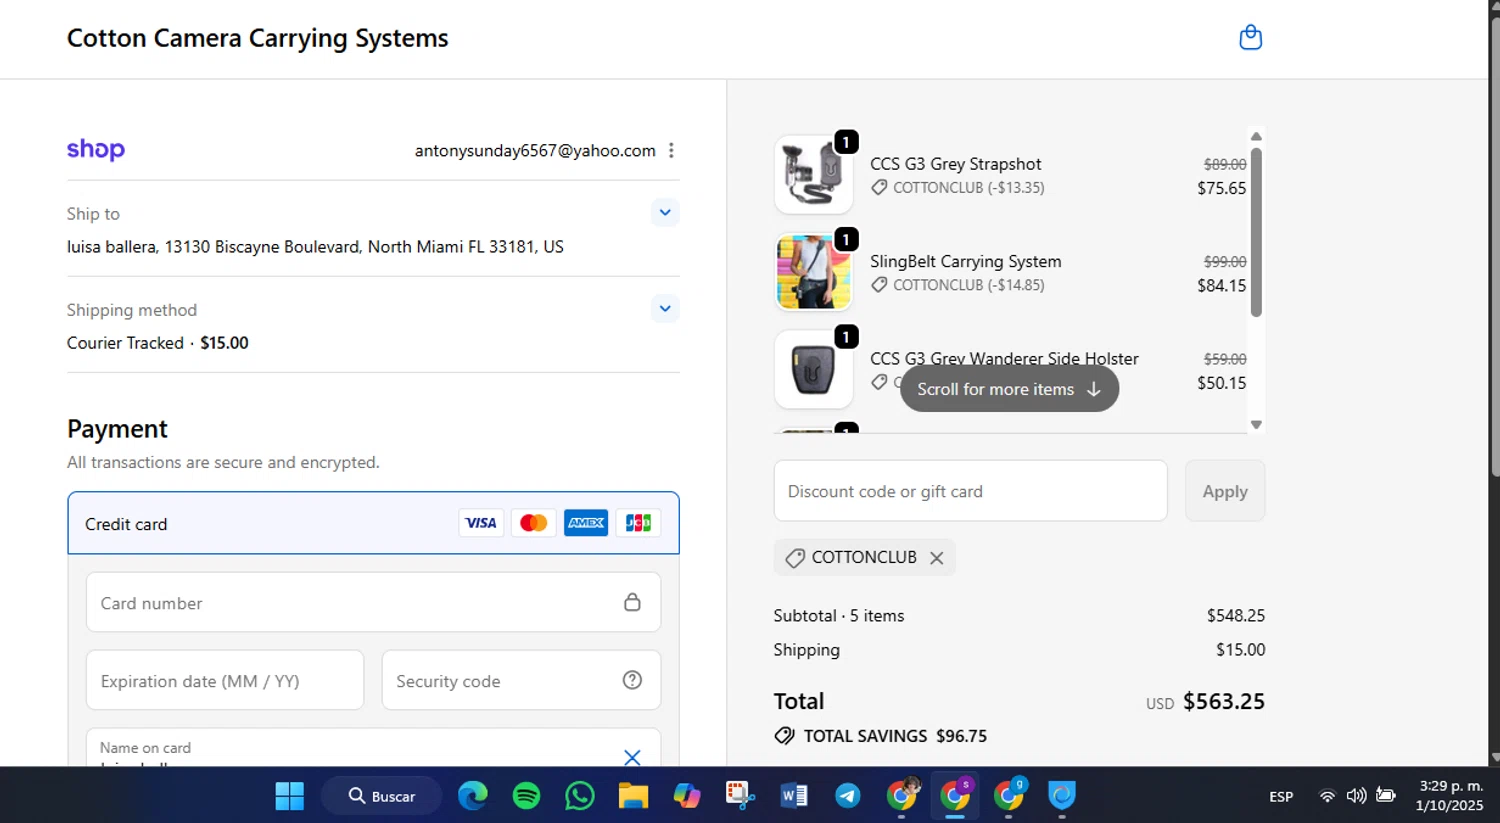The image size is (1500, 823).
Task: Clear the Name on card field with X
Action: point(632,757)
